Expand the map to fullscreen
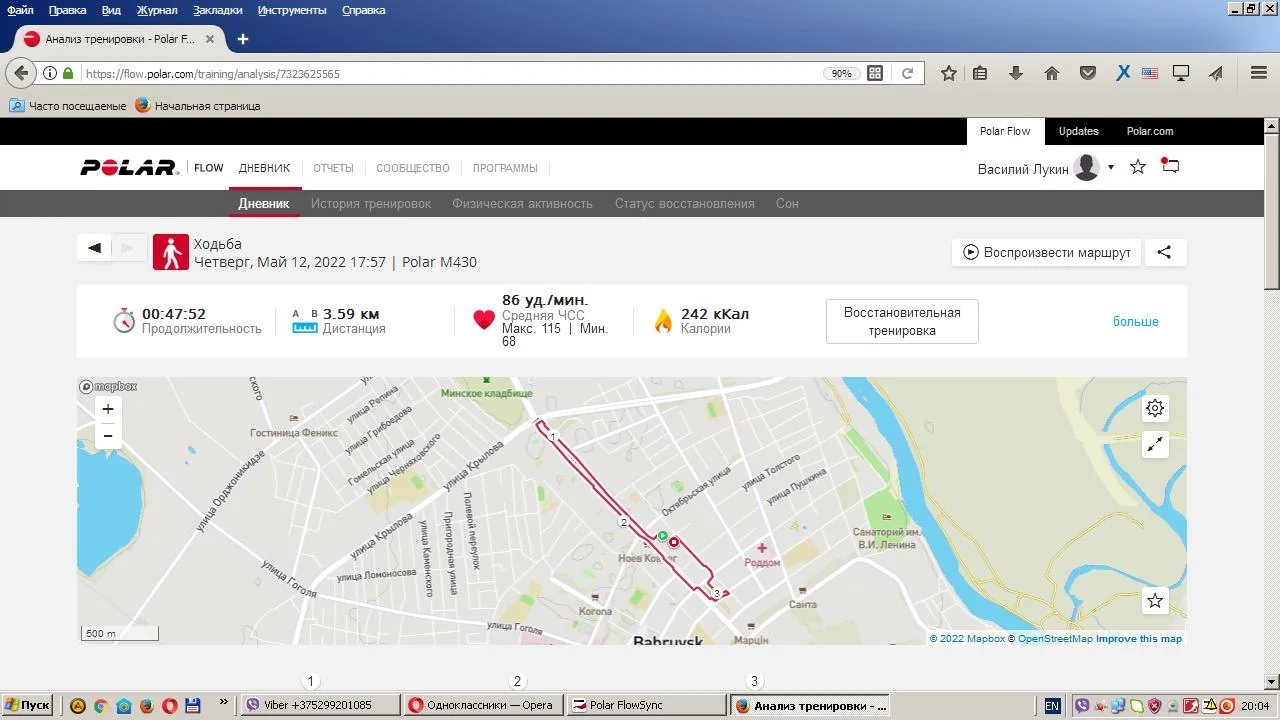The width and height of the screenshot is (1280, 720). click(x=1155, y=444)
